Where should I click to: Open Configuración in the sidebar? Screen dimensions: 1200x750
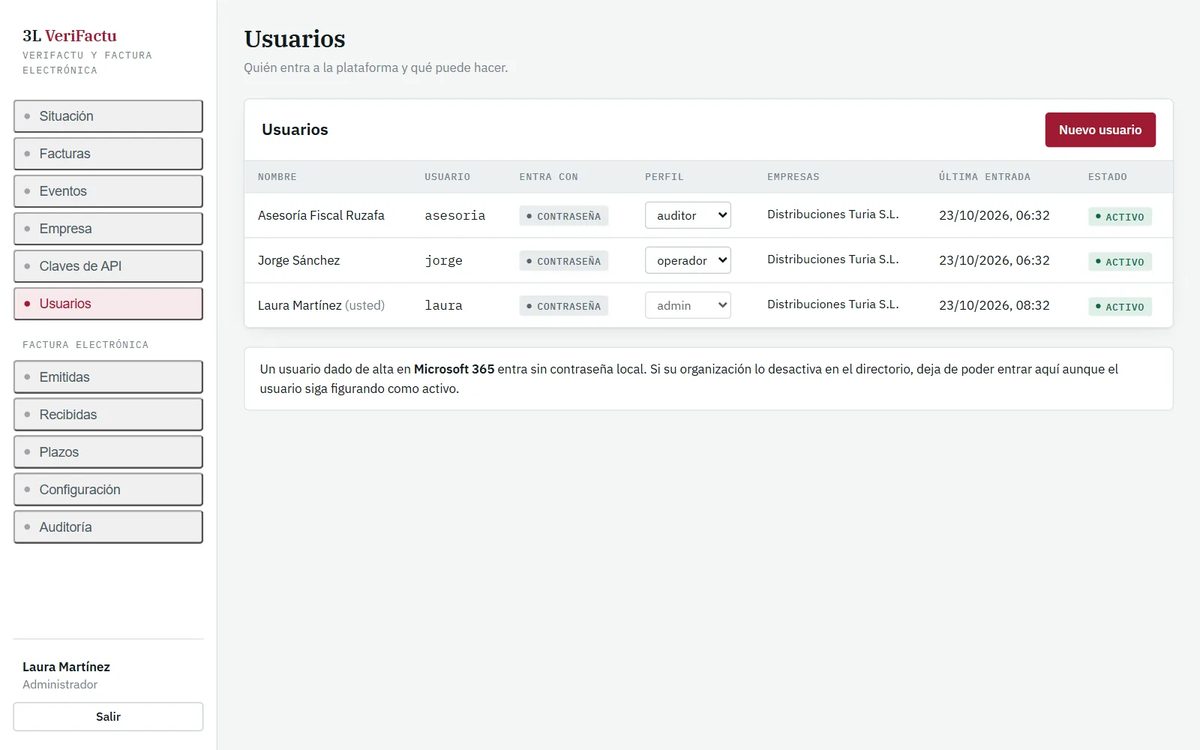coord(108,490)
